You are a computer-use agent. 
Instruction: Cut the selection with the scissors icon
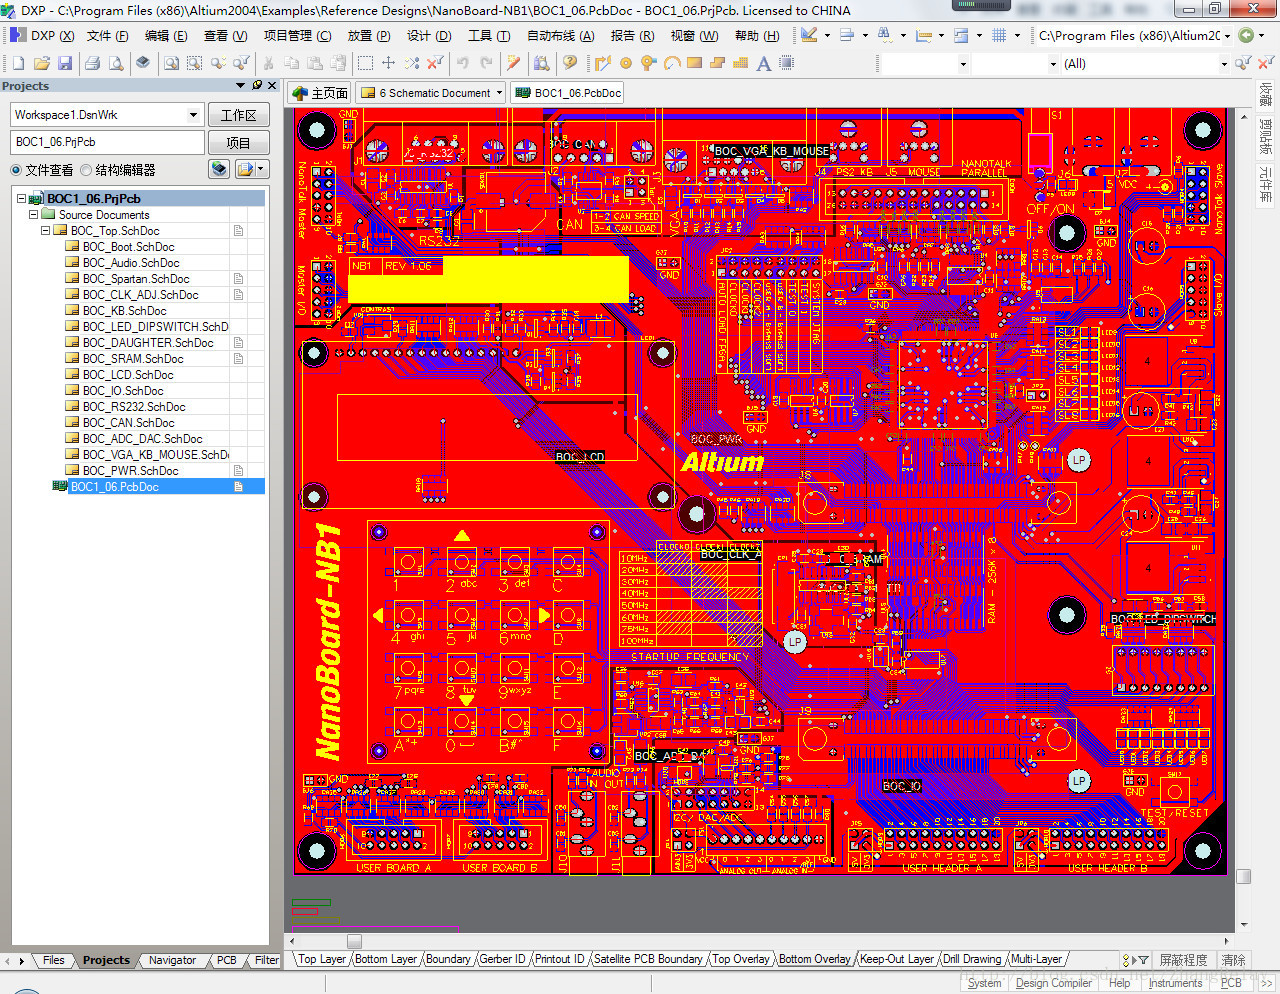point(268,63)
